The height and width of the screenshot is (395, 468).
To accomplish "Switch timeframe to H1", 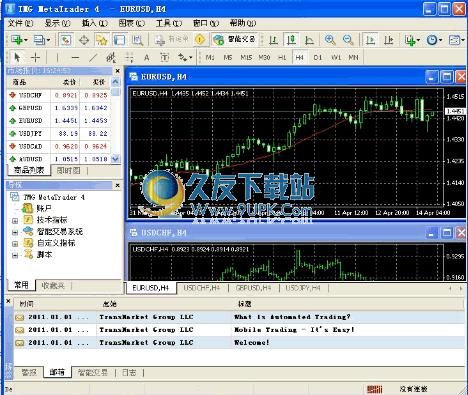I will tap(282, 58).
